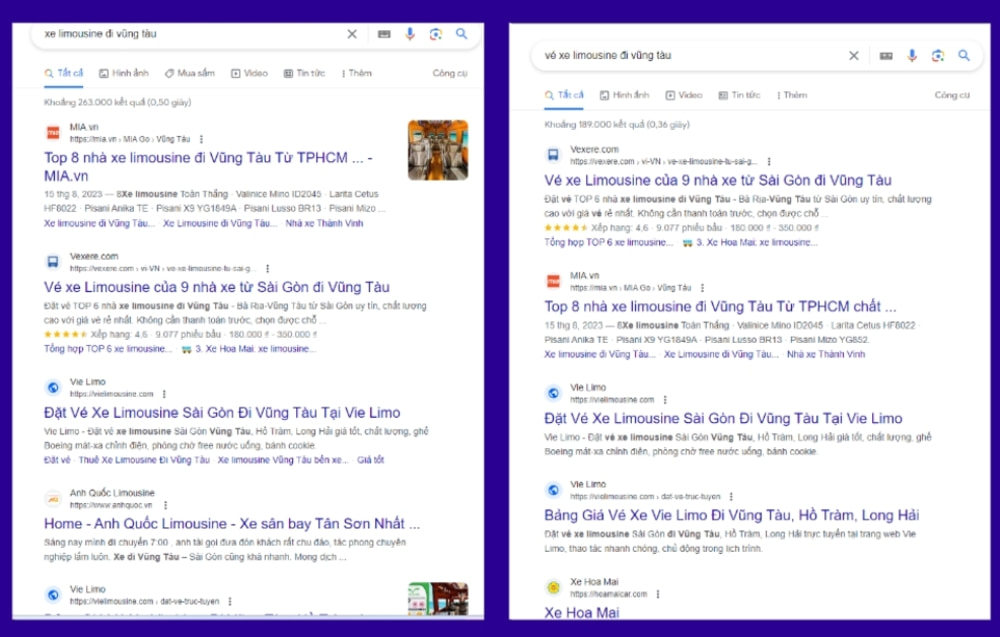
Task: Open the Tin tức tab in the right search page
Action: (x=739, y=95)
